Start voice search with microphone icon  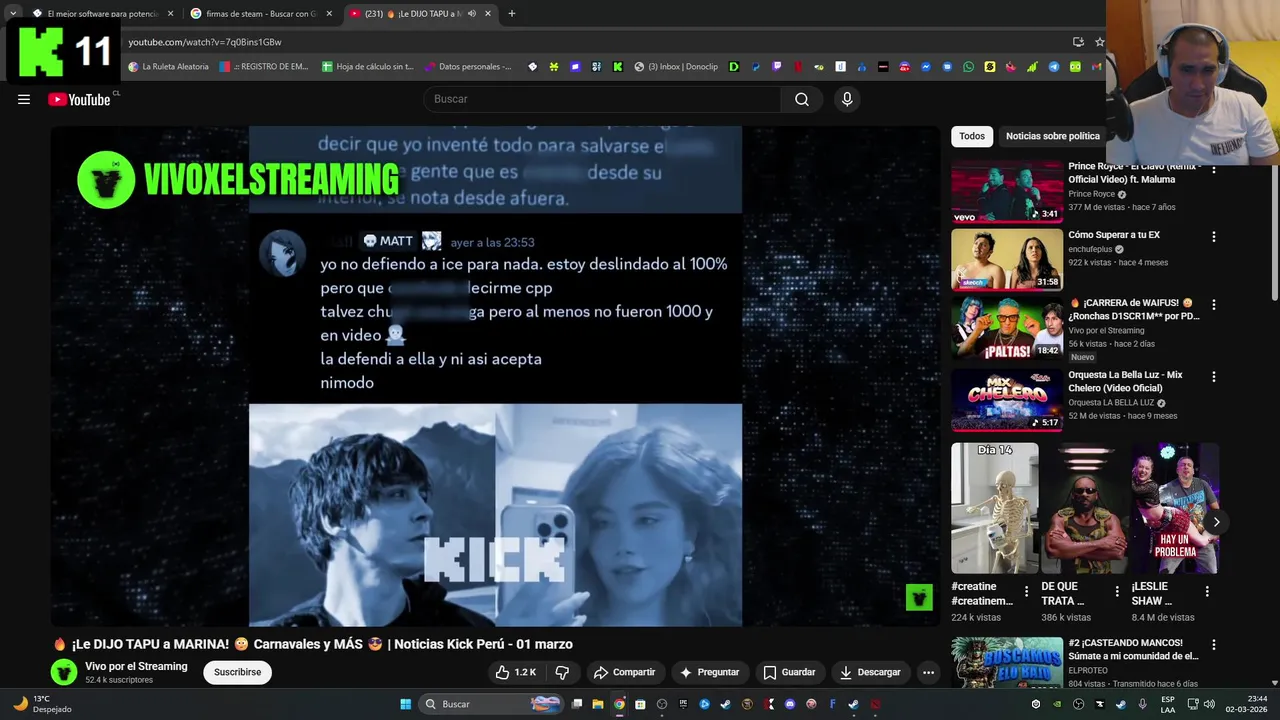coord(847,99)
